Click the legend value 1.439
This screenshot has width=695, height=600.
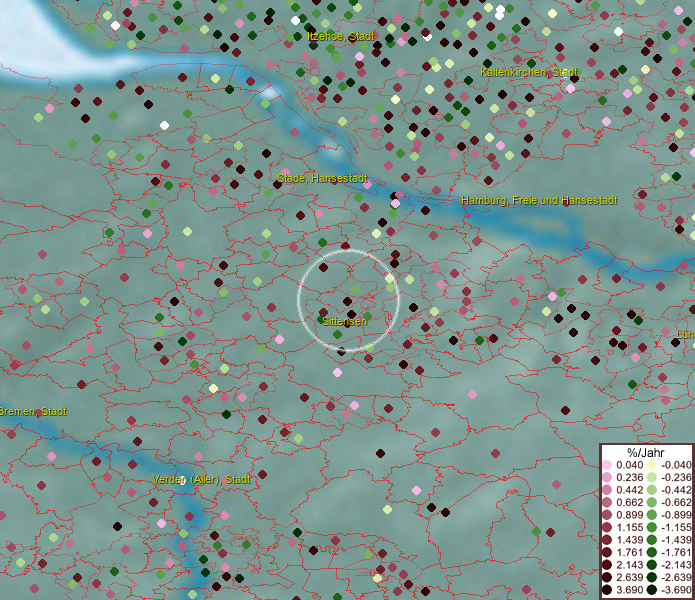point(629,540)
